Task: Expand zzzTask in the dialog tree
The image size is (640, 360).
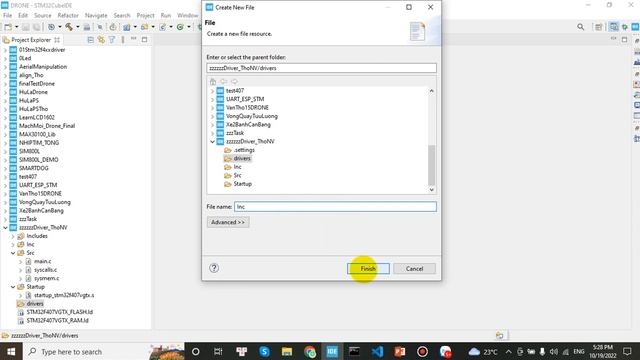Action: tap(213, 133)
